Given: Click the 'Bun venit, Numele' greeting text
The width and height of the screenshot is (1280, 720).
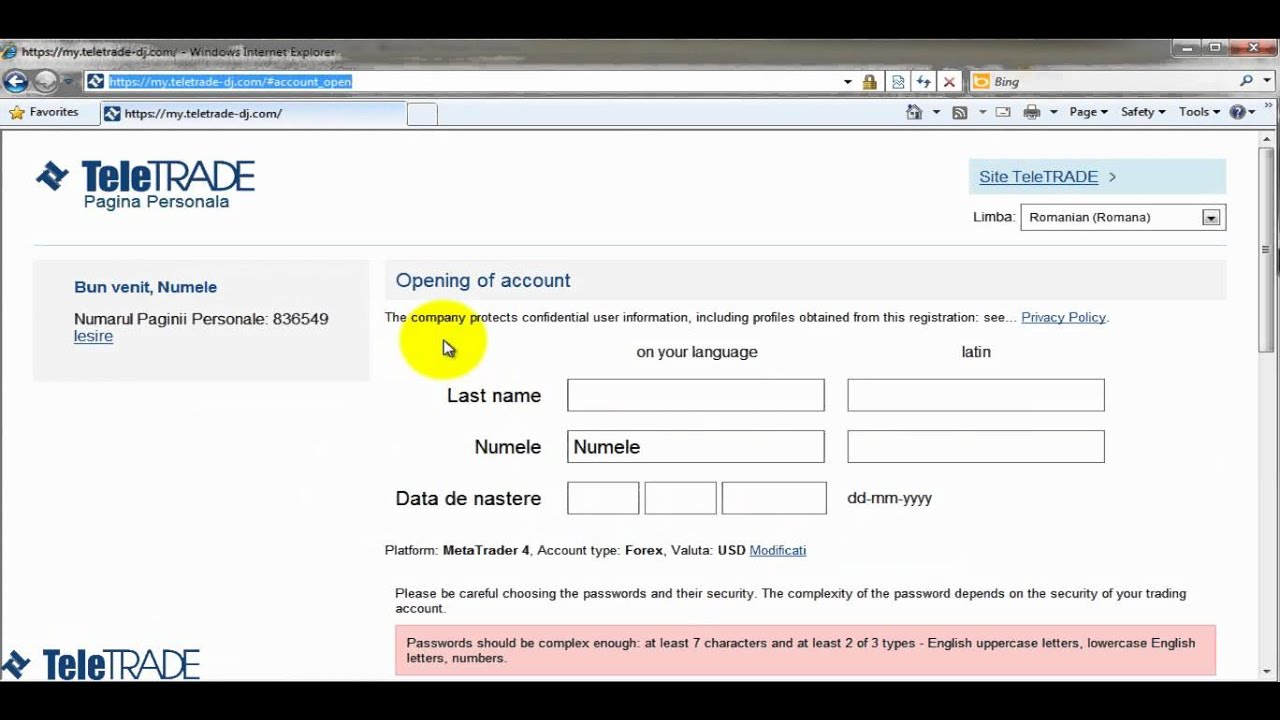Looking at the screenshot, I should click(145, 287).
